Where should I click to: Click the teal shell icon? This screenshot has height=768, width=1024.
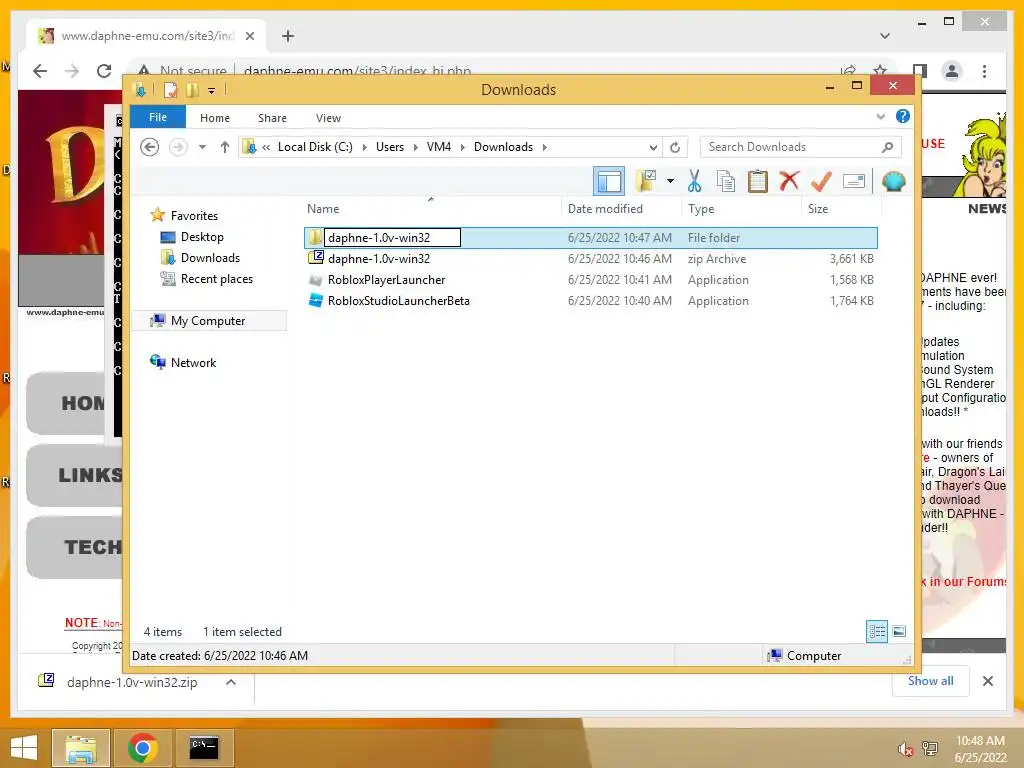(x=893, y=181)
